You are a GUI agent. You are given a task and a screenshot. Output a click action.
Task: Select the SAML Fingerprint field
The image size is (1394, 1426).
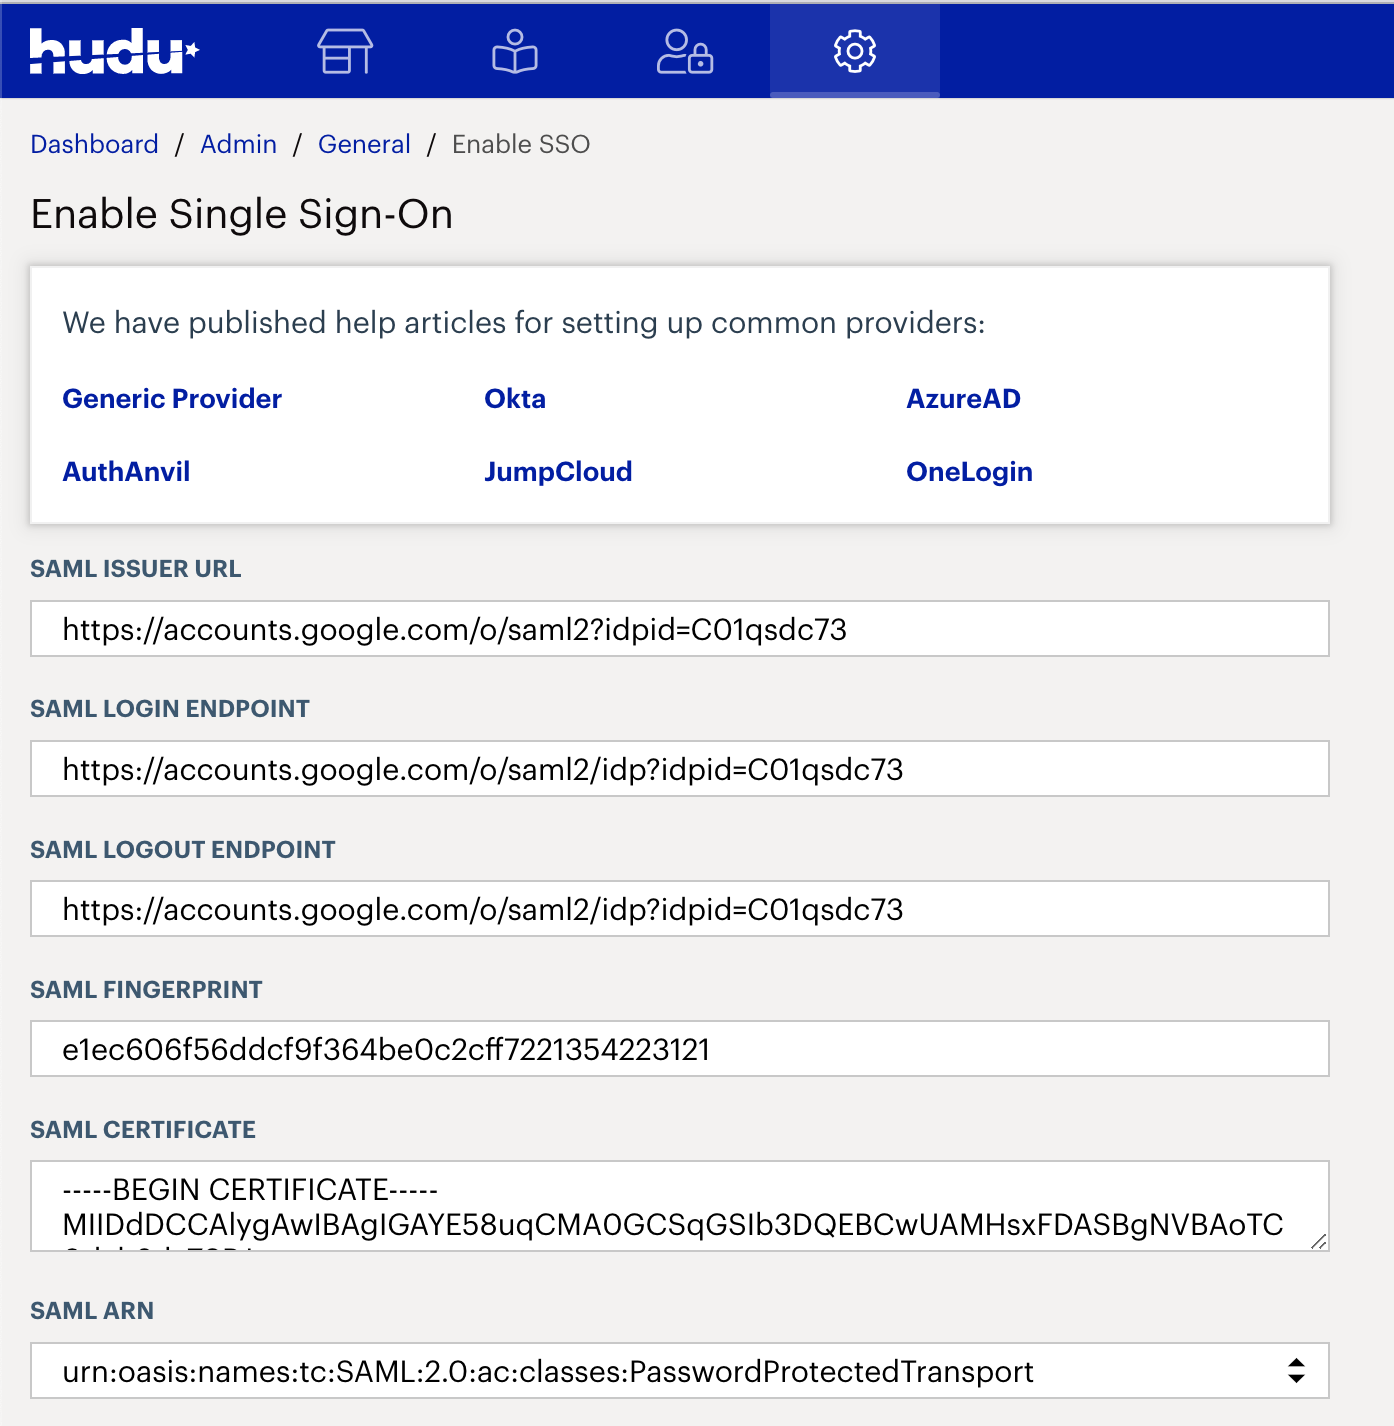point(680,1049)
